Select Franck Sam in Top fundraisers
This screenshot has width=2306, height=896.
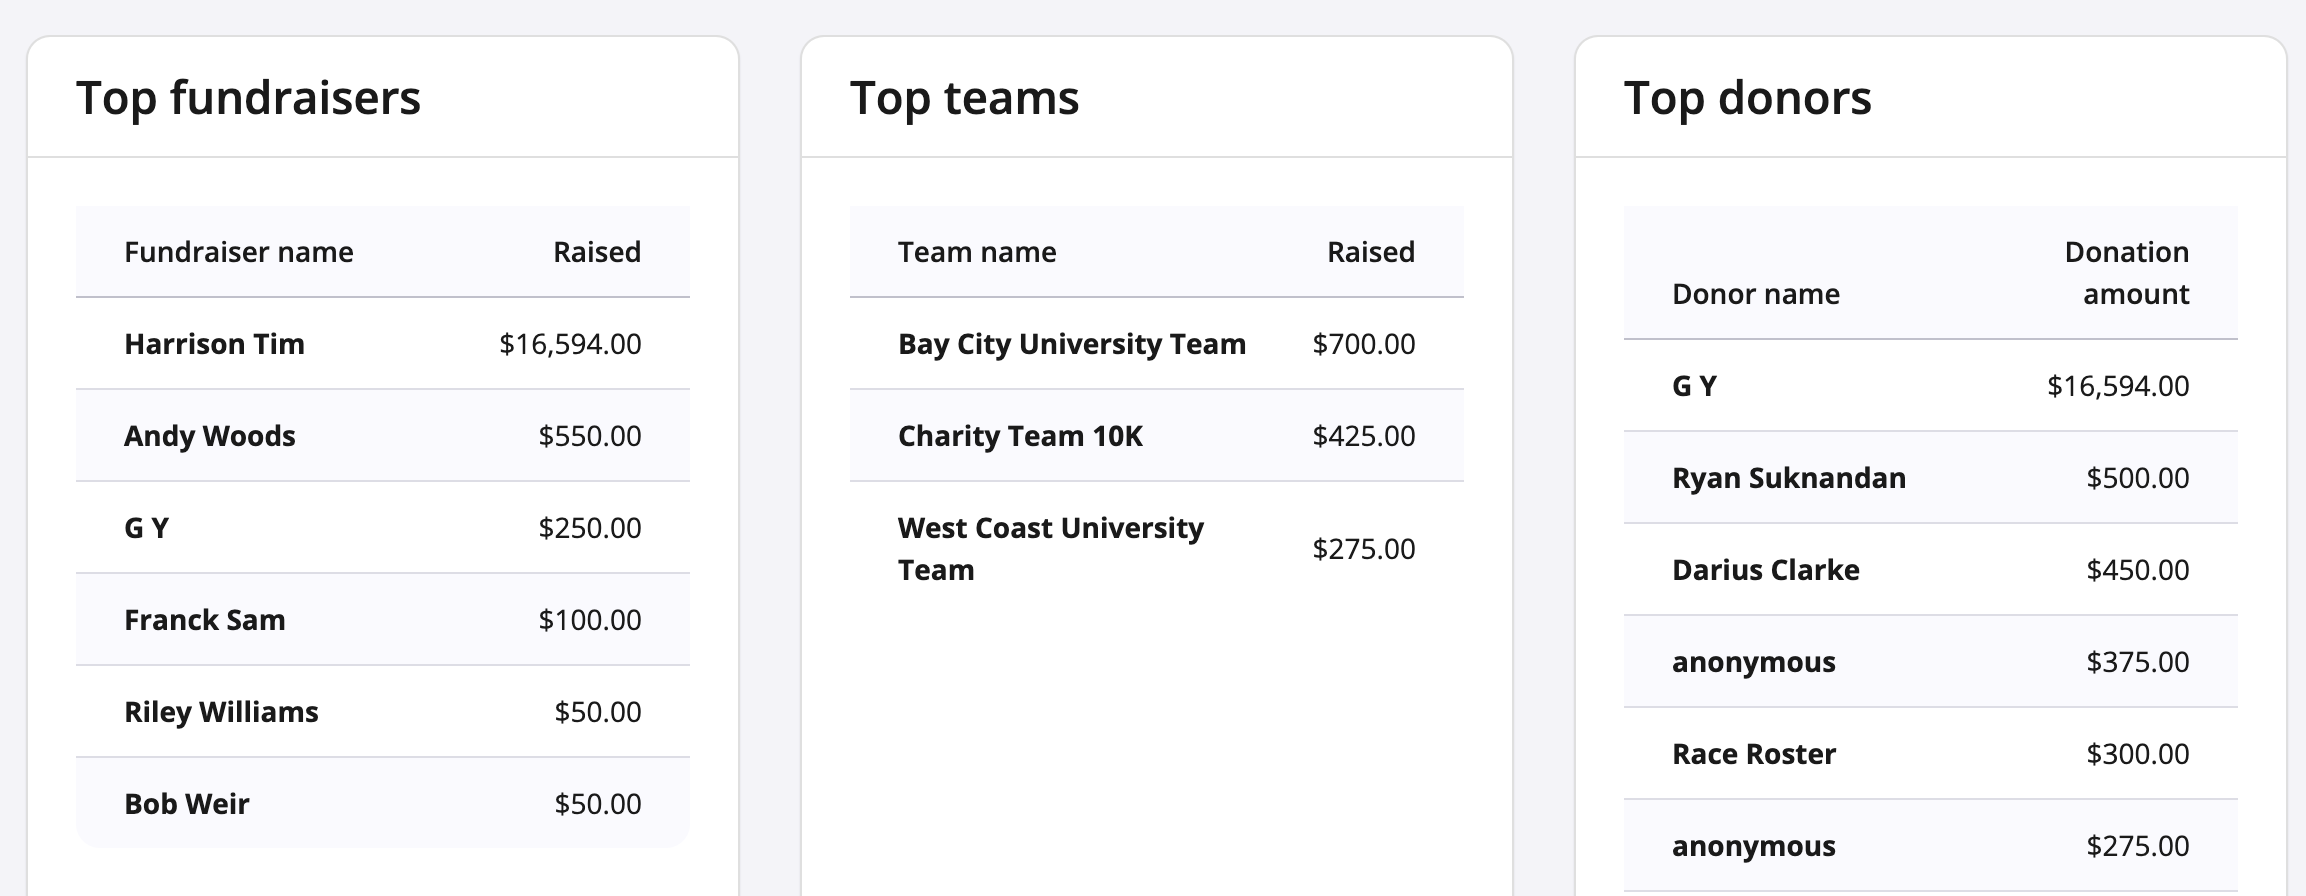204,620
